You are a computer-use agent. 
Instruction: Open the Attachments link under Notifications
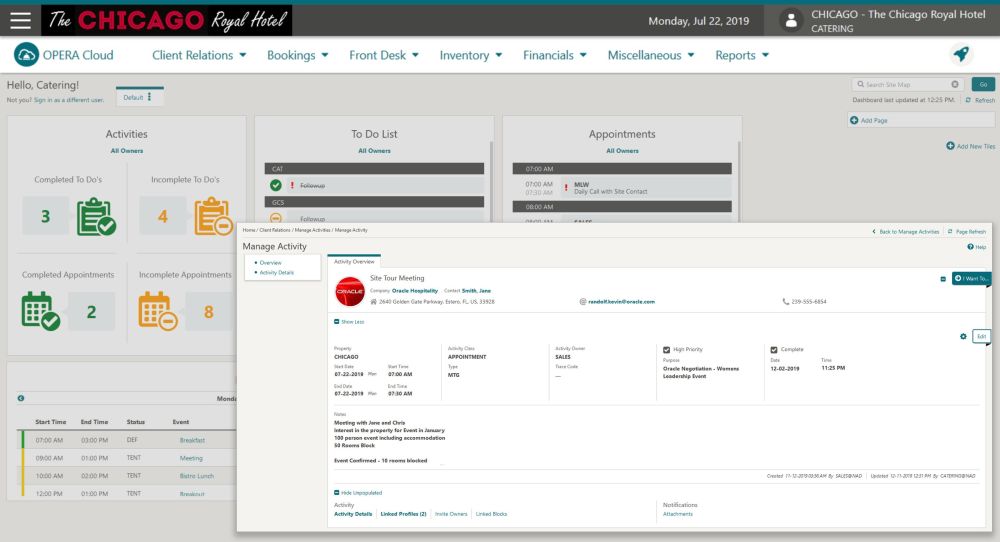677,514
